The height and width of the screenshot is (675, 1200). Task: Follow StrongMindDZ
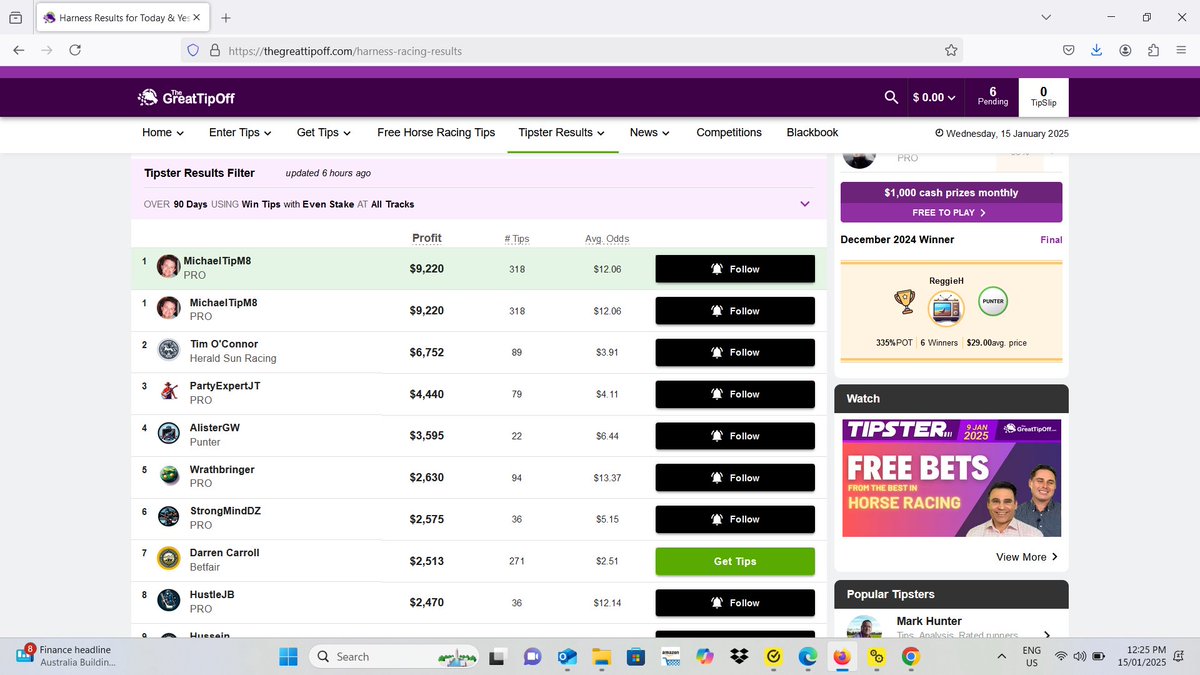click(735, 519)
